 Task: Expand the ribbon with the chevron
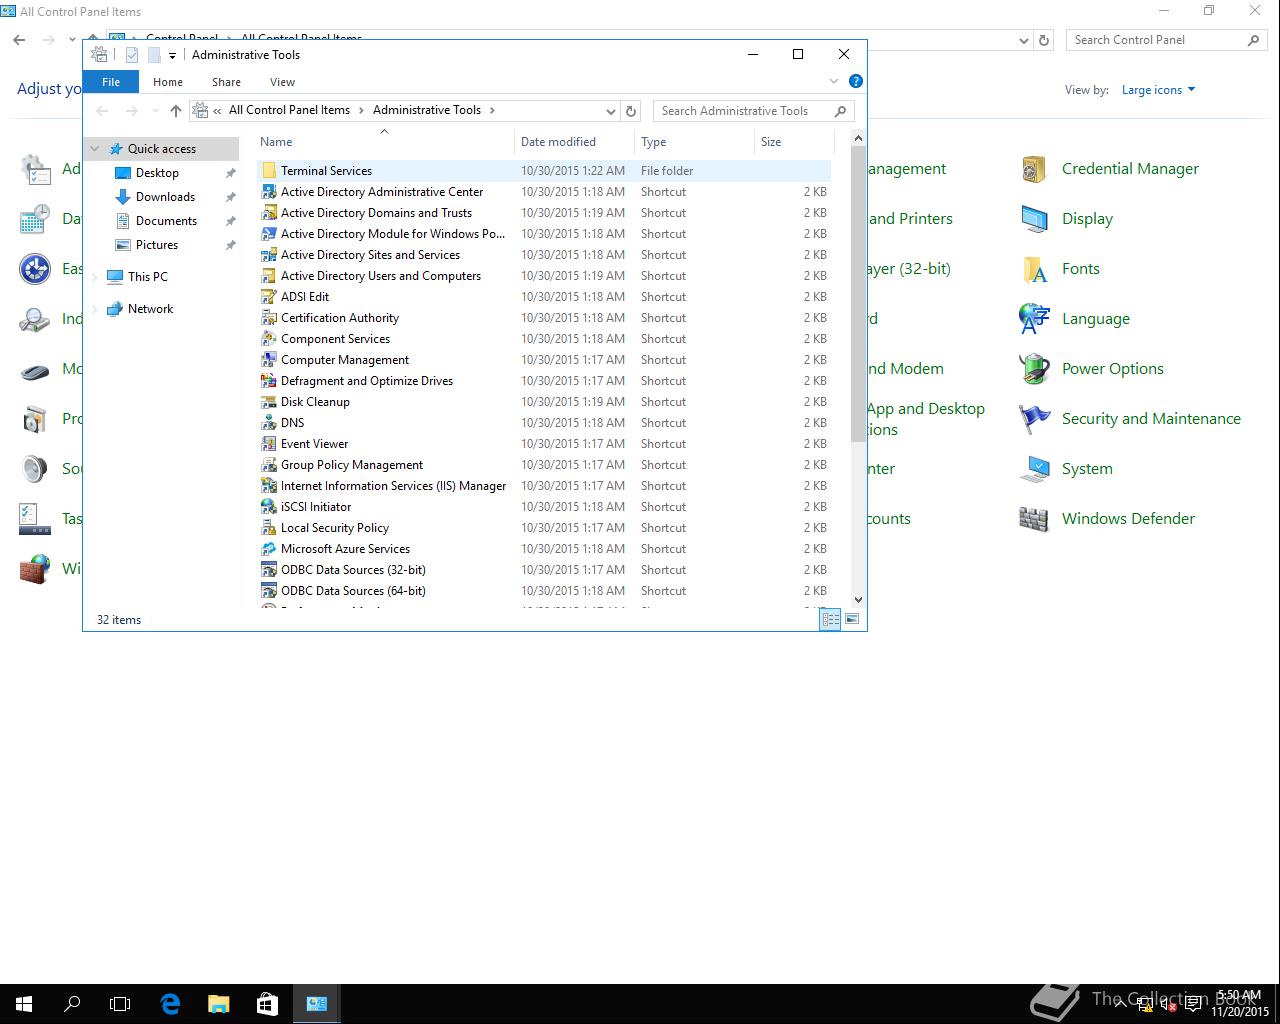pyautogui.click(x=834, y=81)
